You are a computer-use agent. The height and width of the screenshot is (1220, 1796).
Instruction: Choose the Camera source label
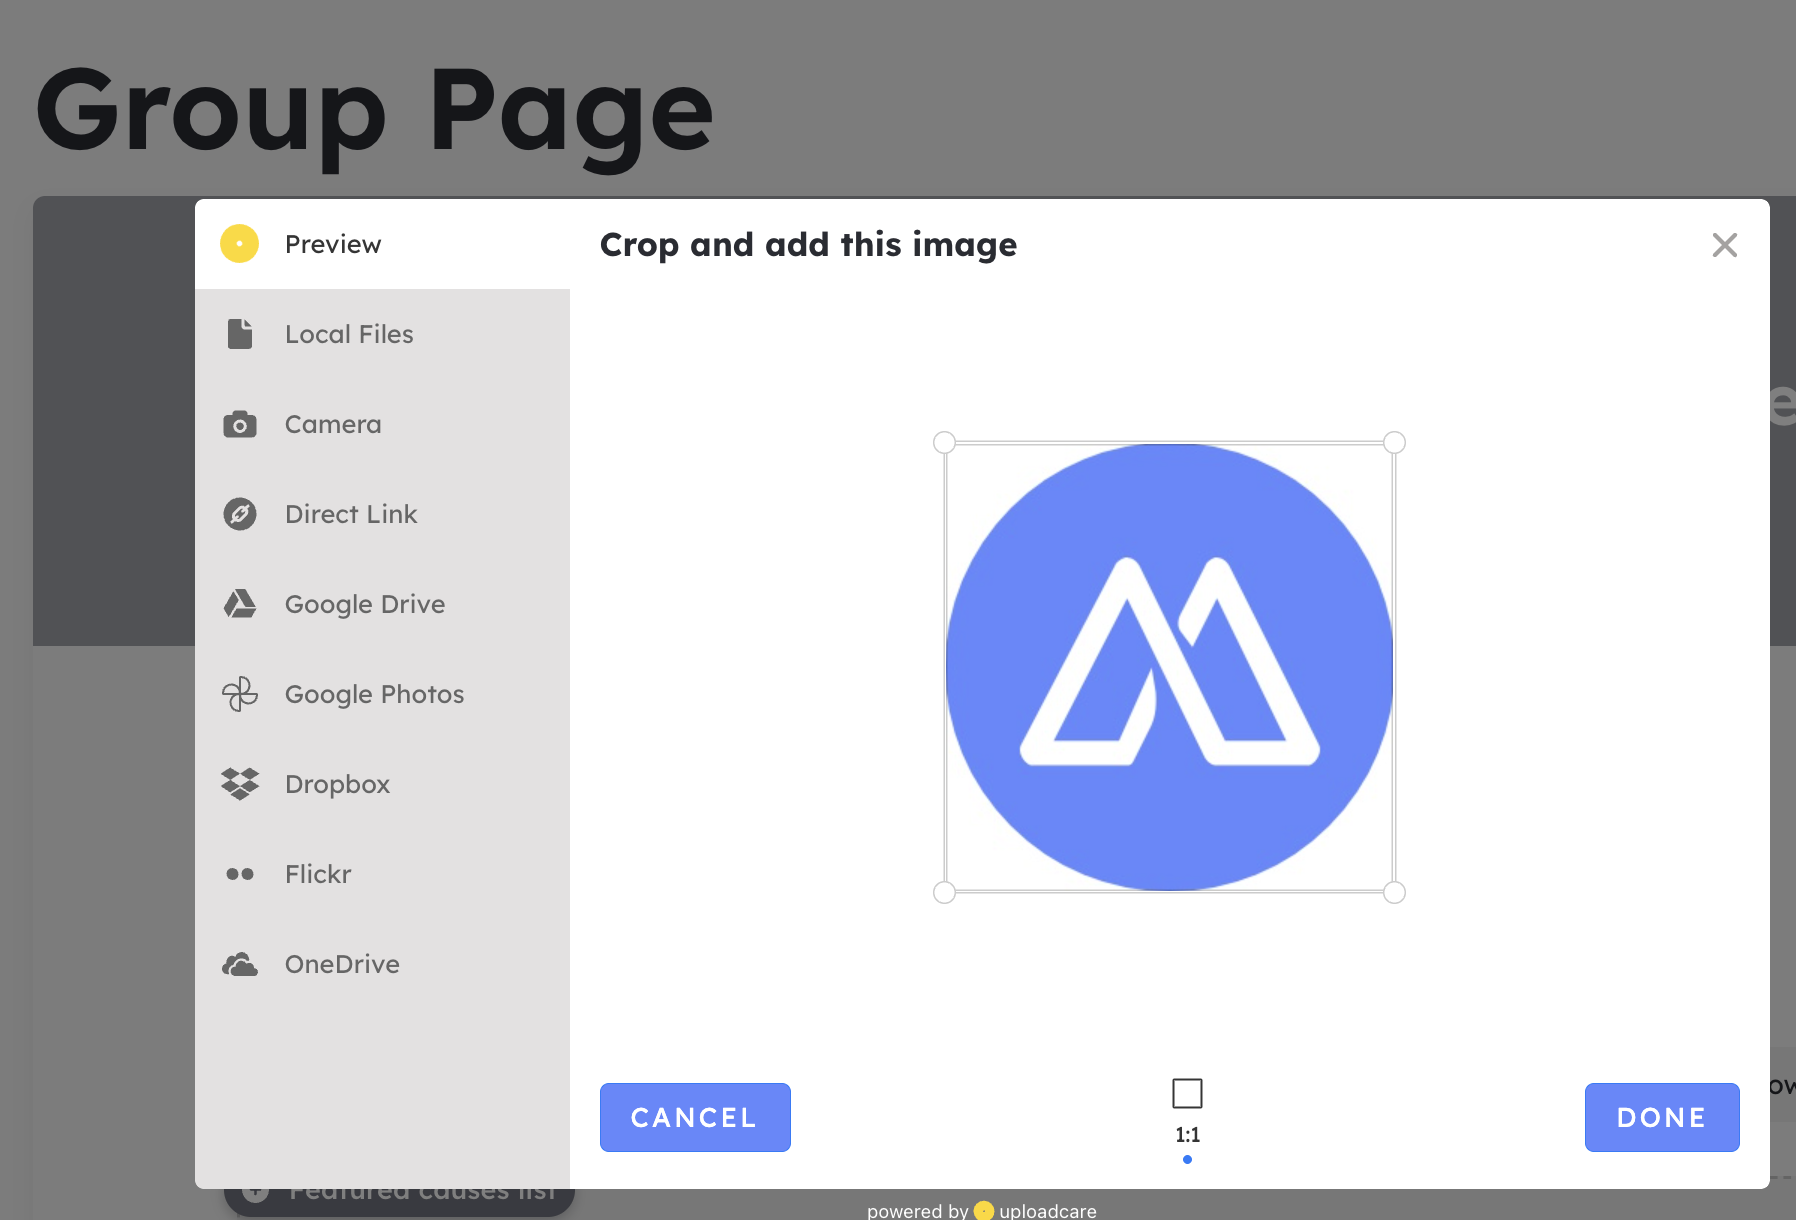[x=333, y=424]
